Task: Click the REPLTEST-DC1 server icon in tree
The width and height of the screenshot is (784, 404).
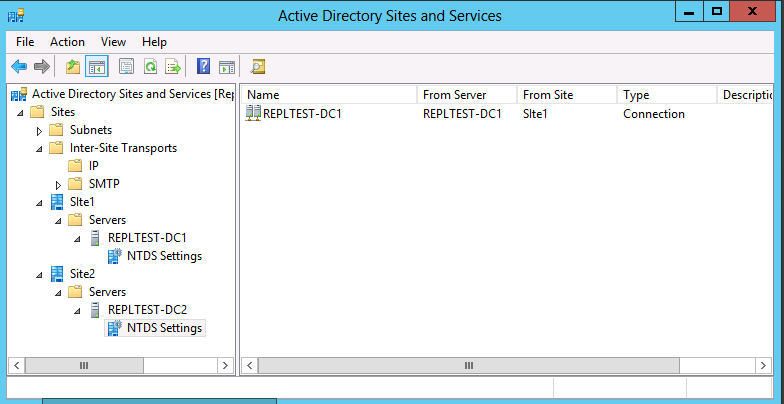Action: [x=95, y=238]
